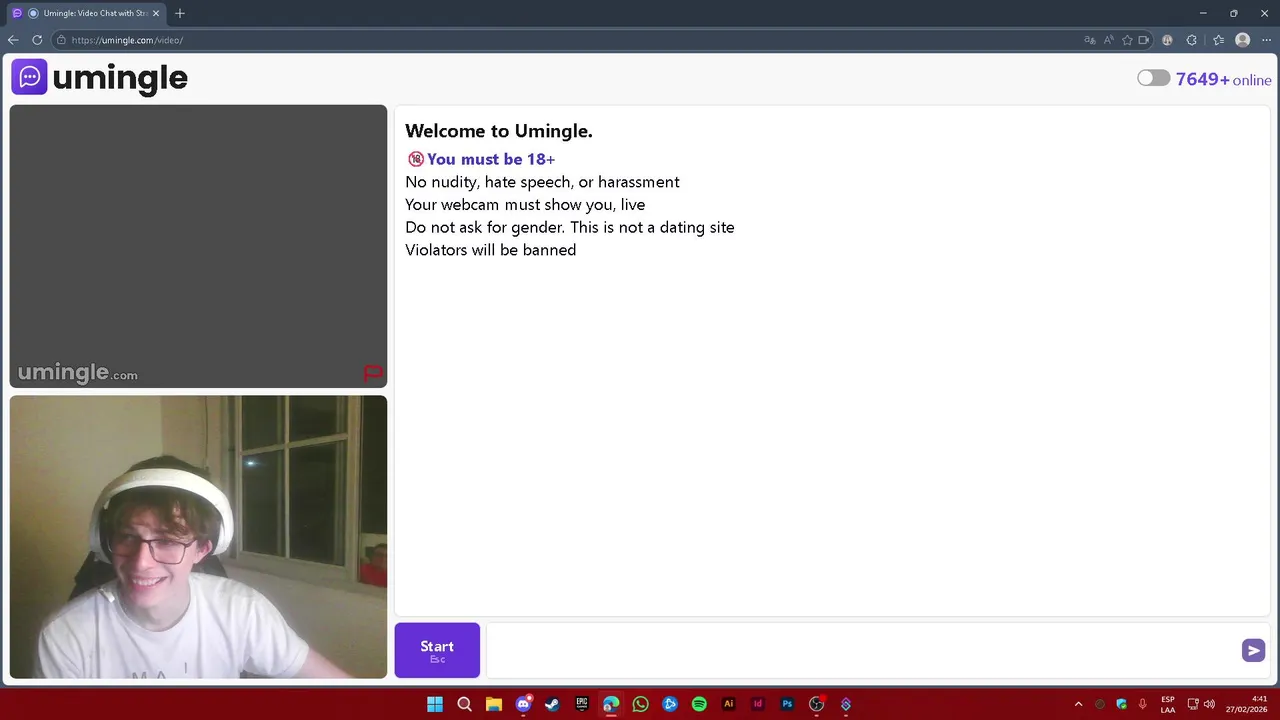Open the browser Settings and more menu
Screen dimensions: 1280x720
tap(1267, 40)
